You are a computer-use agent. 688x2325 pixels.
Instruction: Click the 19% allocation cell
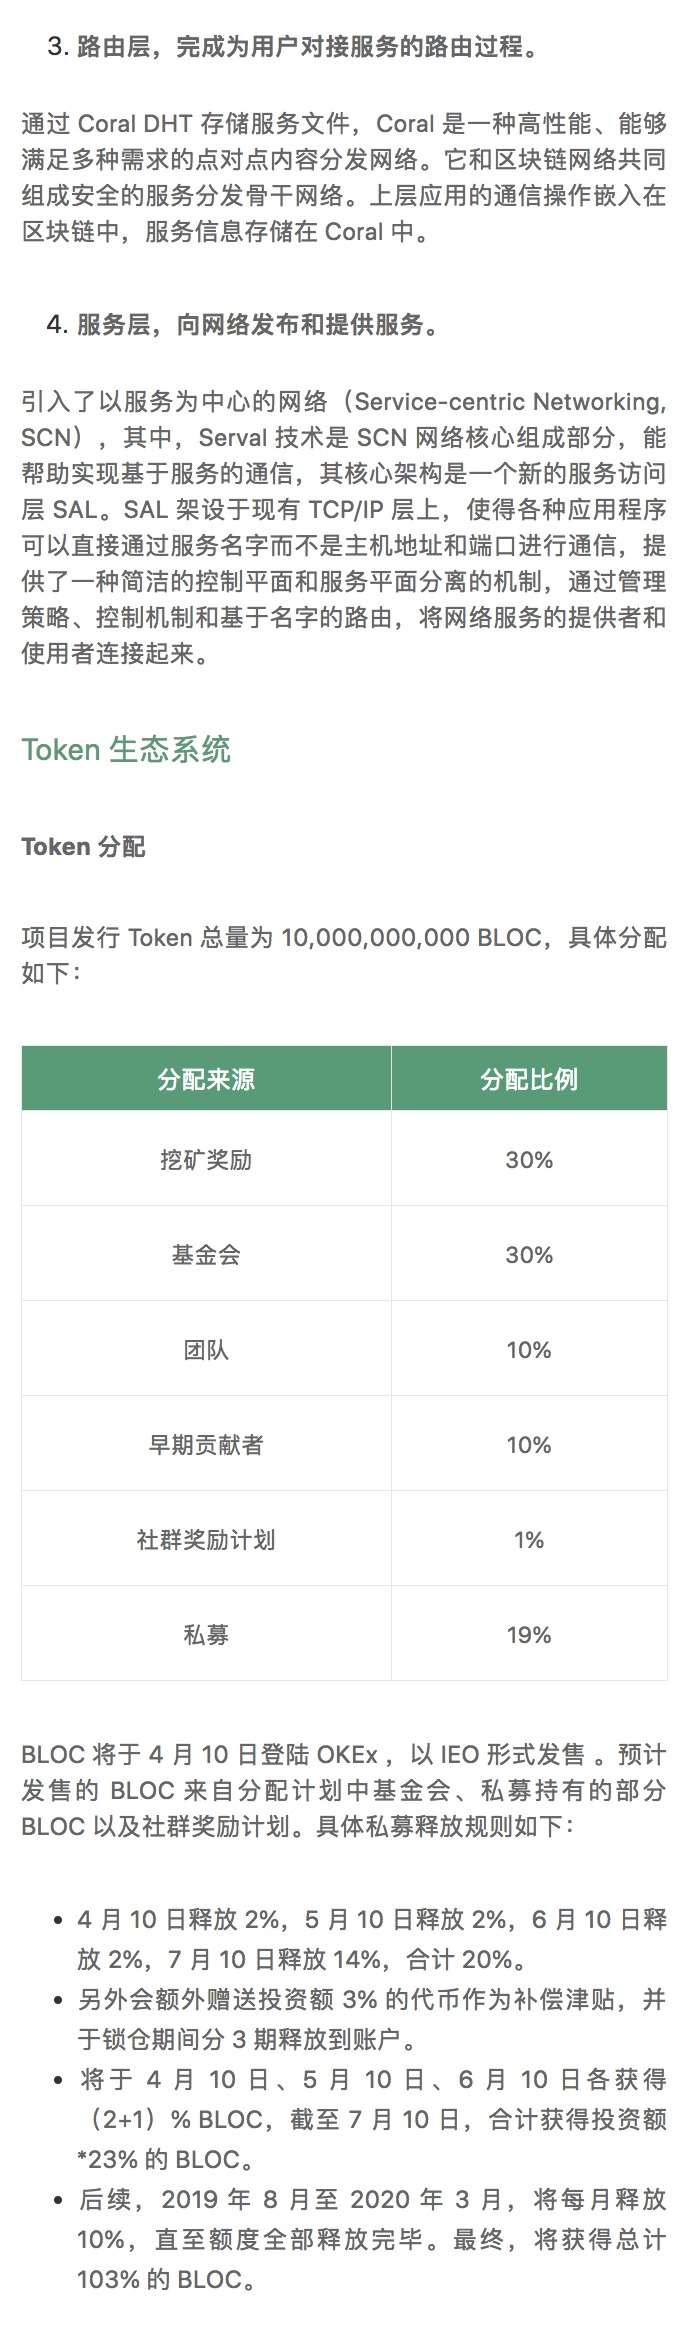(529, 1635)
